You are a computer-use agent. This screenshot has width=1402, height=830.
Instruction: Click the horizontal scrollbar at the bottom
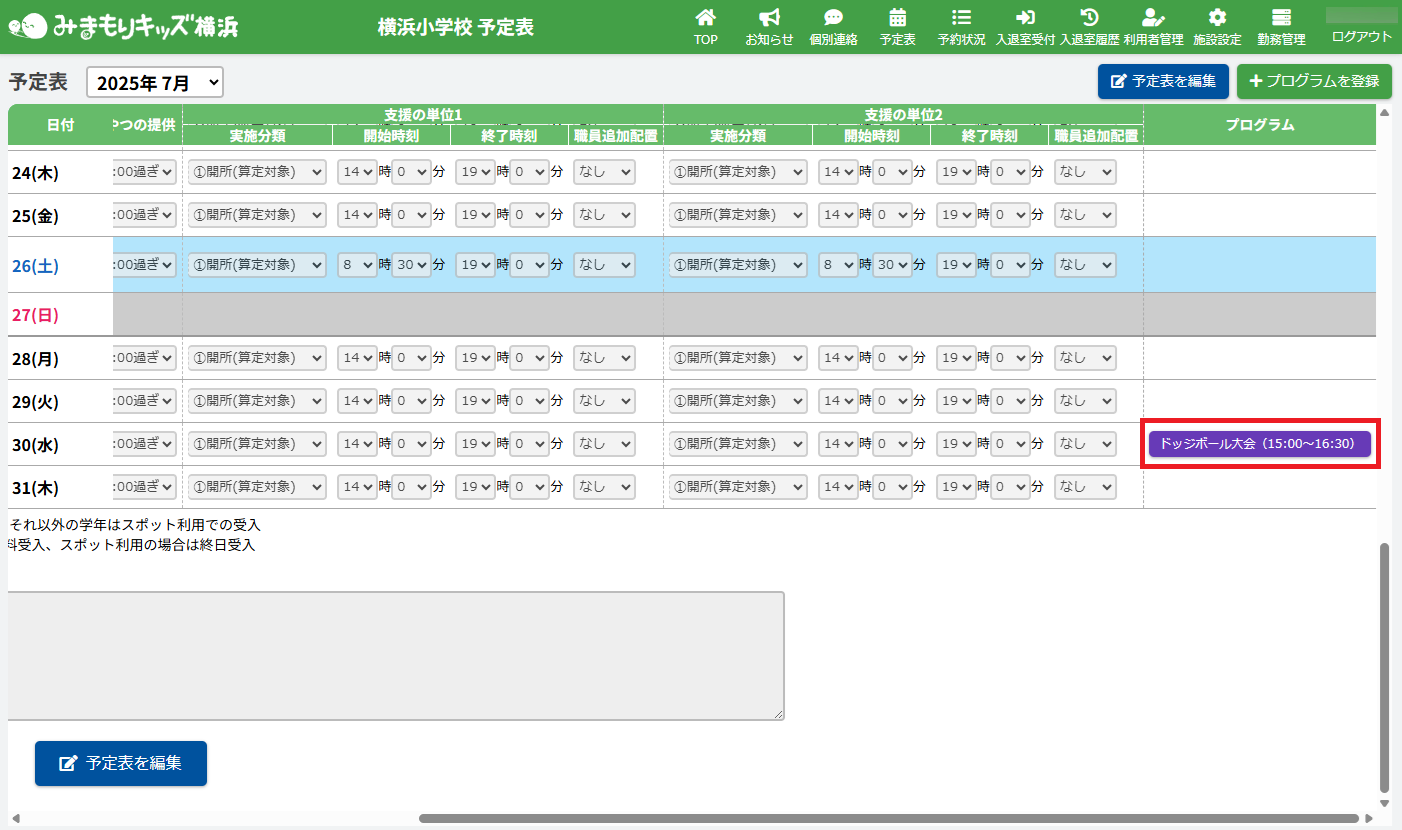(888, 818)
